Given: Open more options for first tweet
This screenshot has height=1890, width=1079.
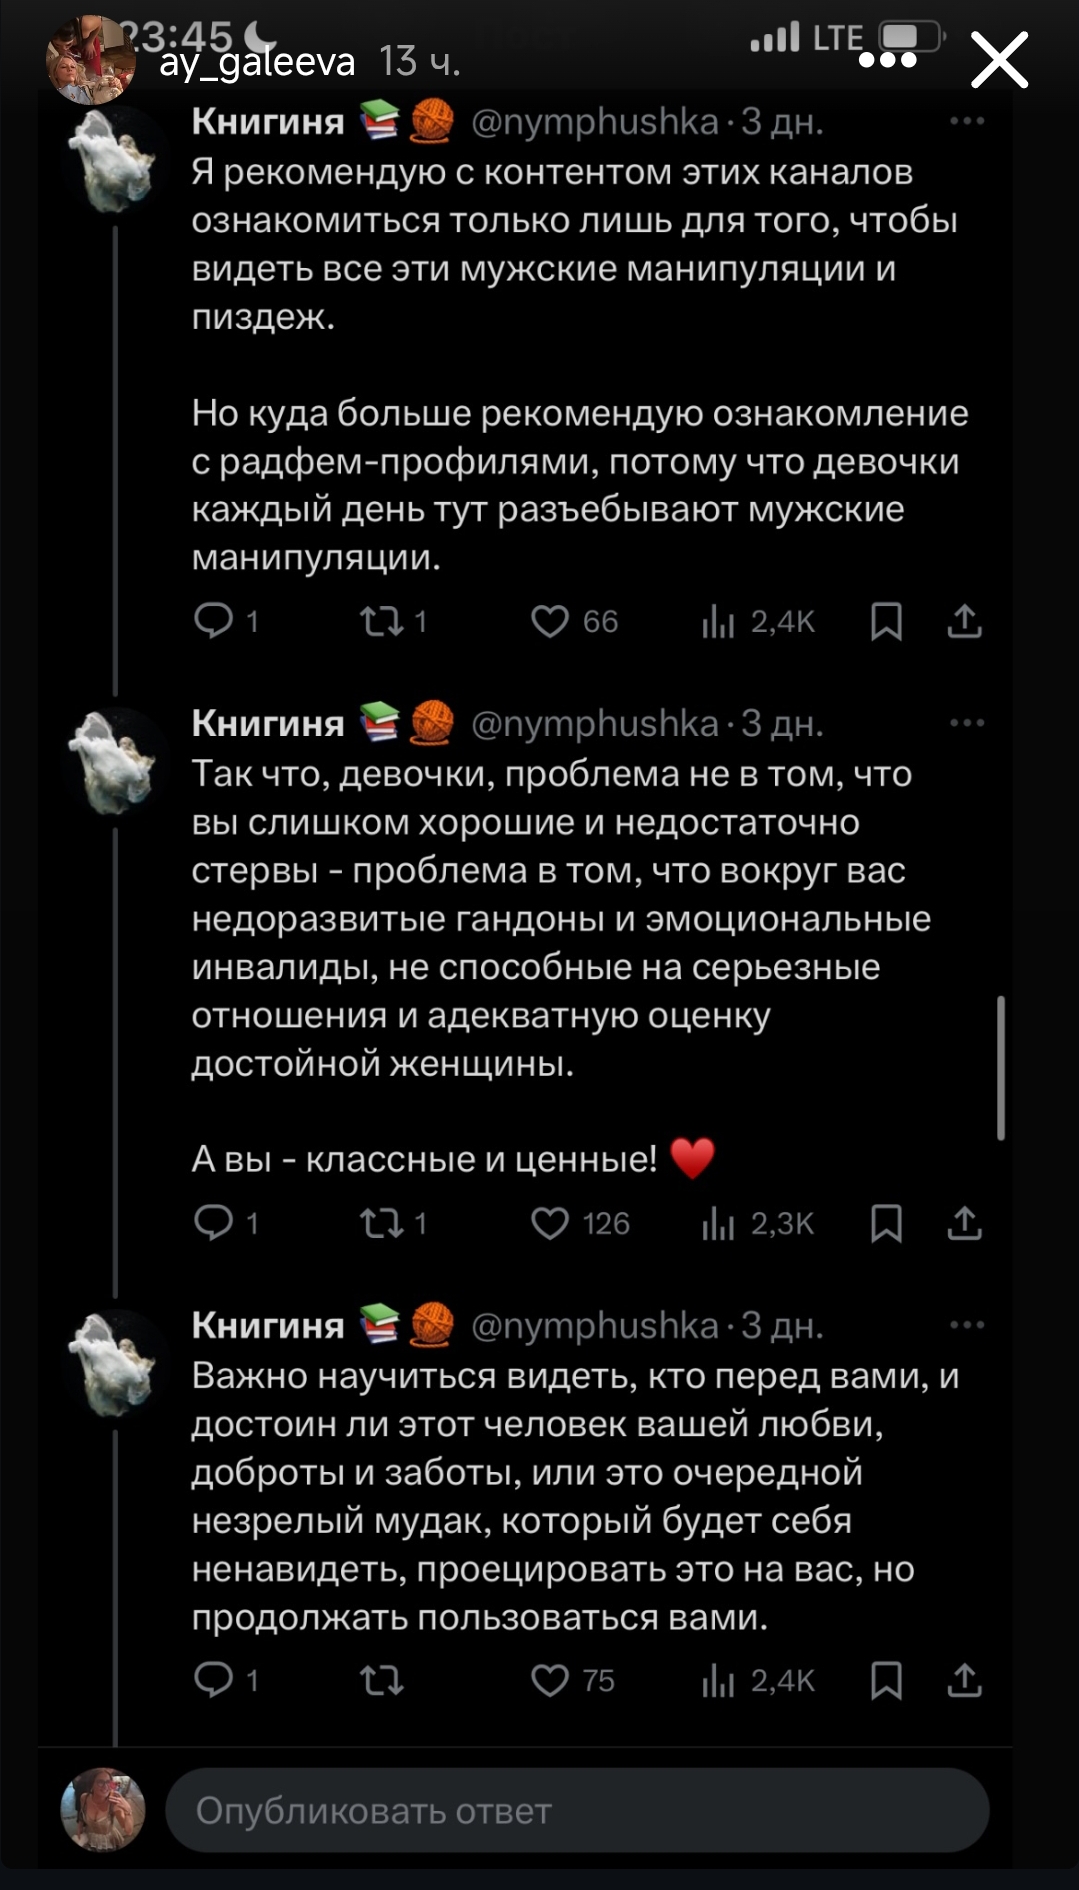Looking at the screenshot, I should (967, 122).
